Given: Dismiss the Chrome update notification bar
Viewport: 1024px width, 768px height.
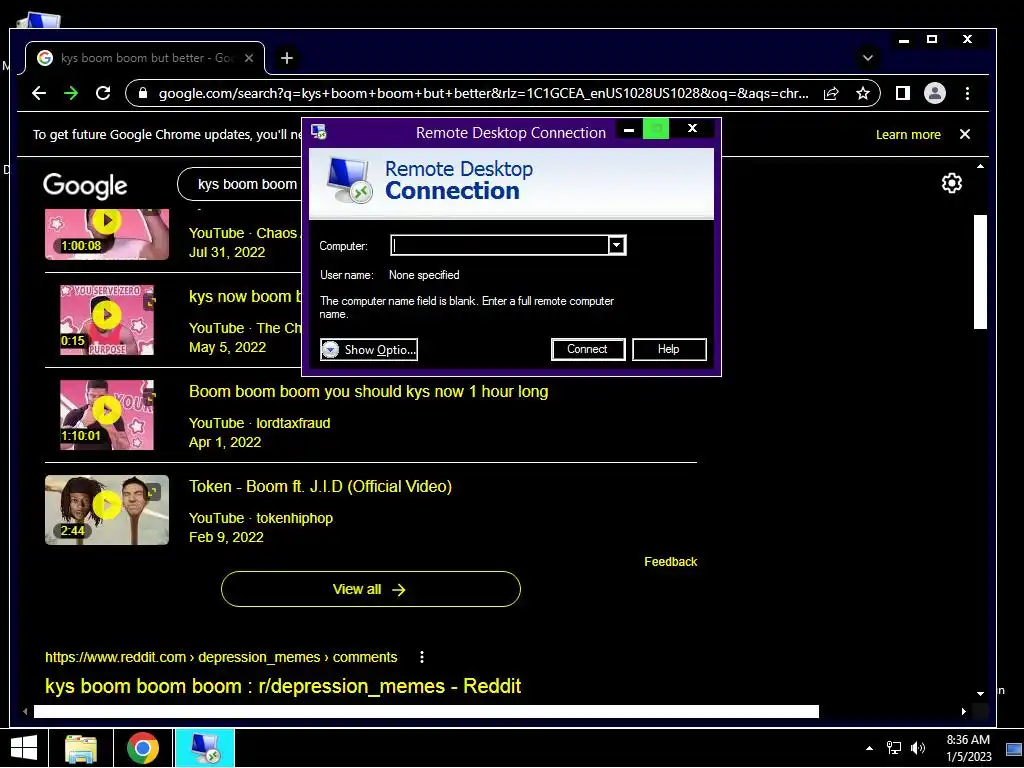Looking at the screenshot, I should [x=965, y=135].
